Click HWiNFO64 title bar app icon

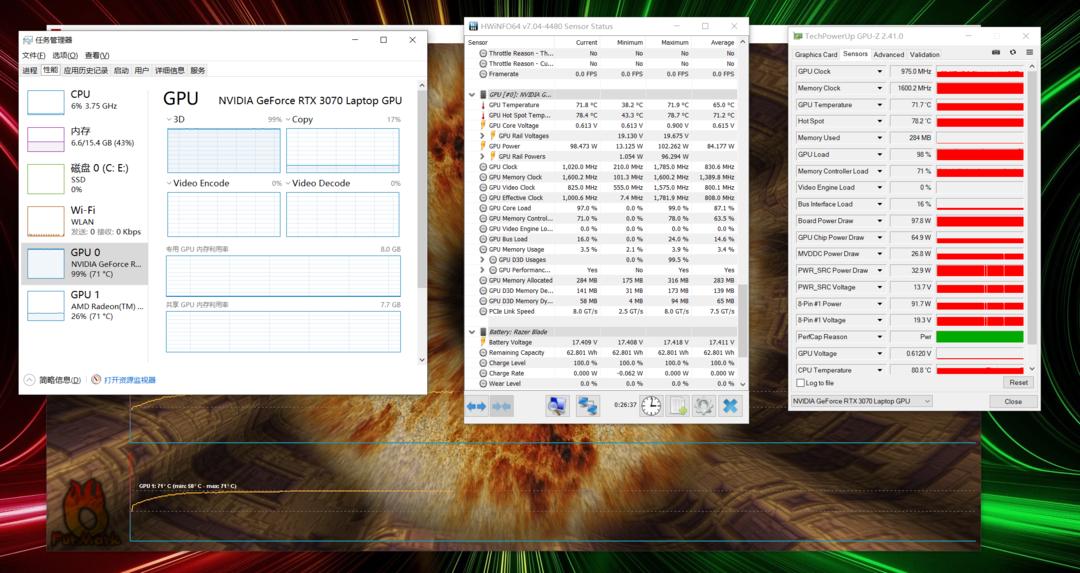(473, 26)
